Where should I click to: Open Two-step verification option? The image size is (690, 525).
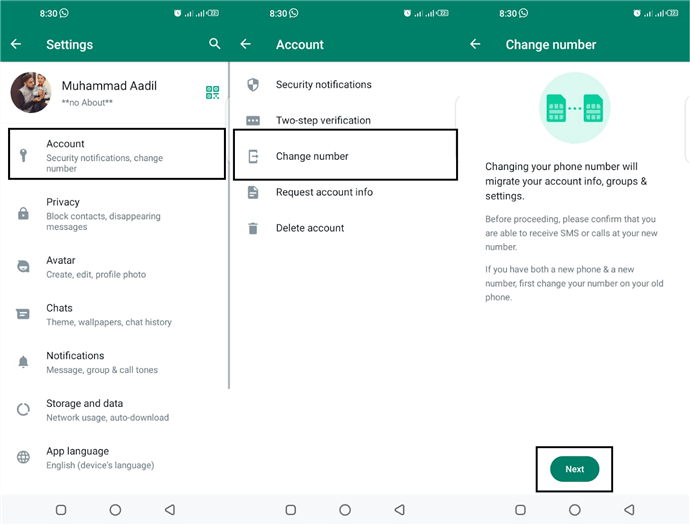pyautogui.click(x=345, y=120)
